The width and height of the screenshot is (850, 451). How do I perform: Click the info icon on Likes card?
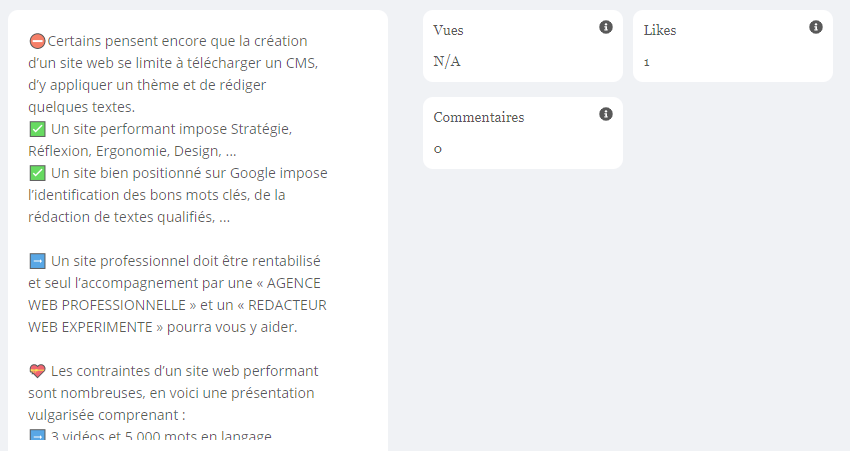tap(815, 27)
